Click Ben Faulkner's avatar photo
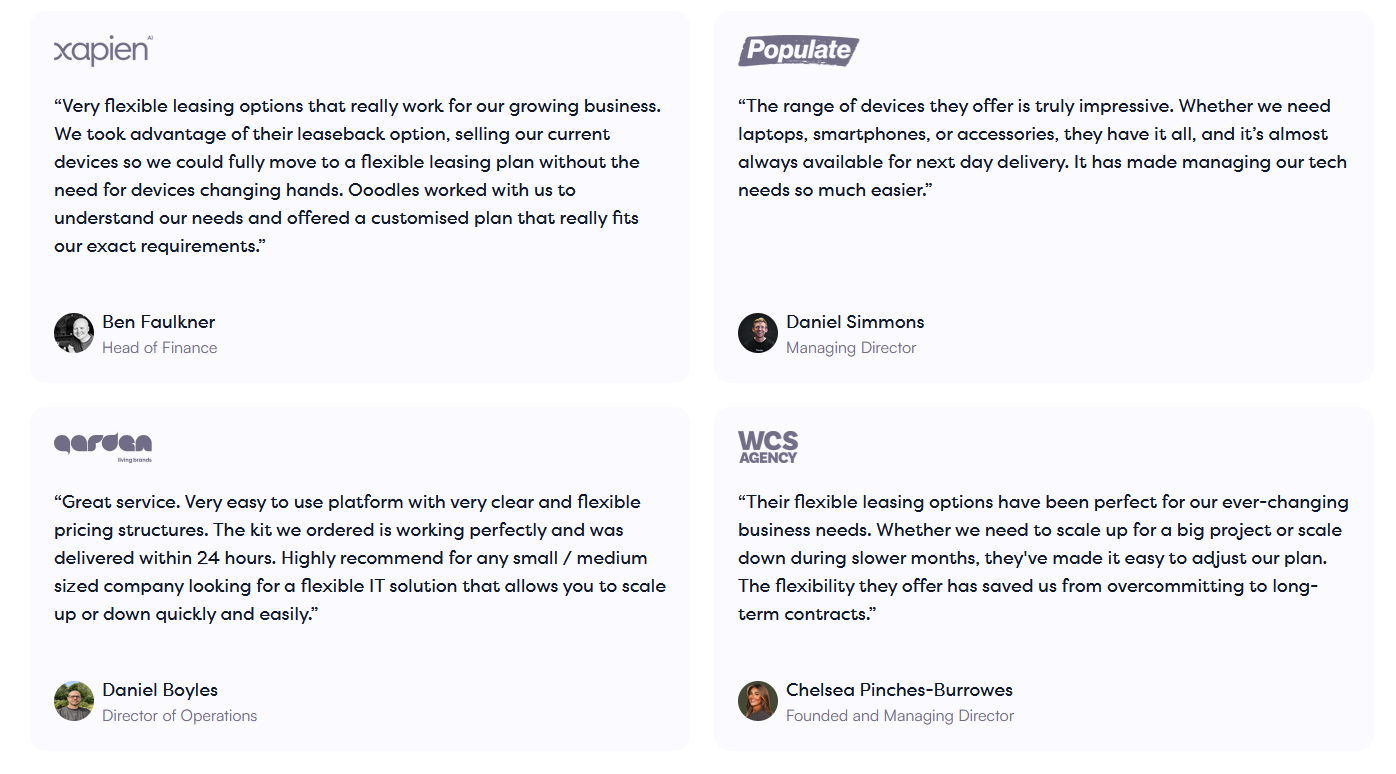 (74, 333)
